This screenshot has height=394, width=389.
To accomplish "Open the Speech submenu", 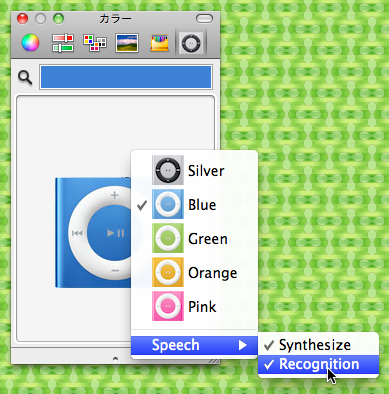I will (x=194, y=345).
